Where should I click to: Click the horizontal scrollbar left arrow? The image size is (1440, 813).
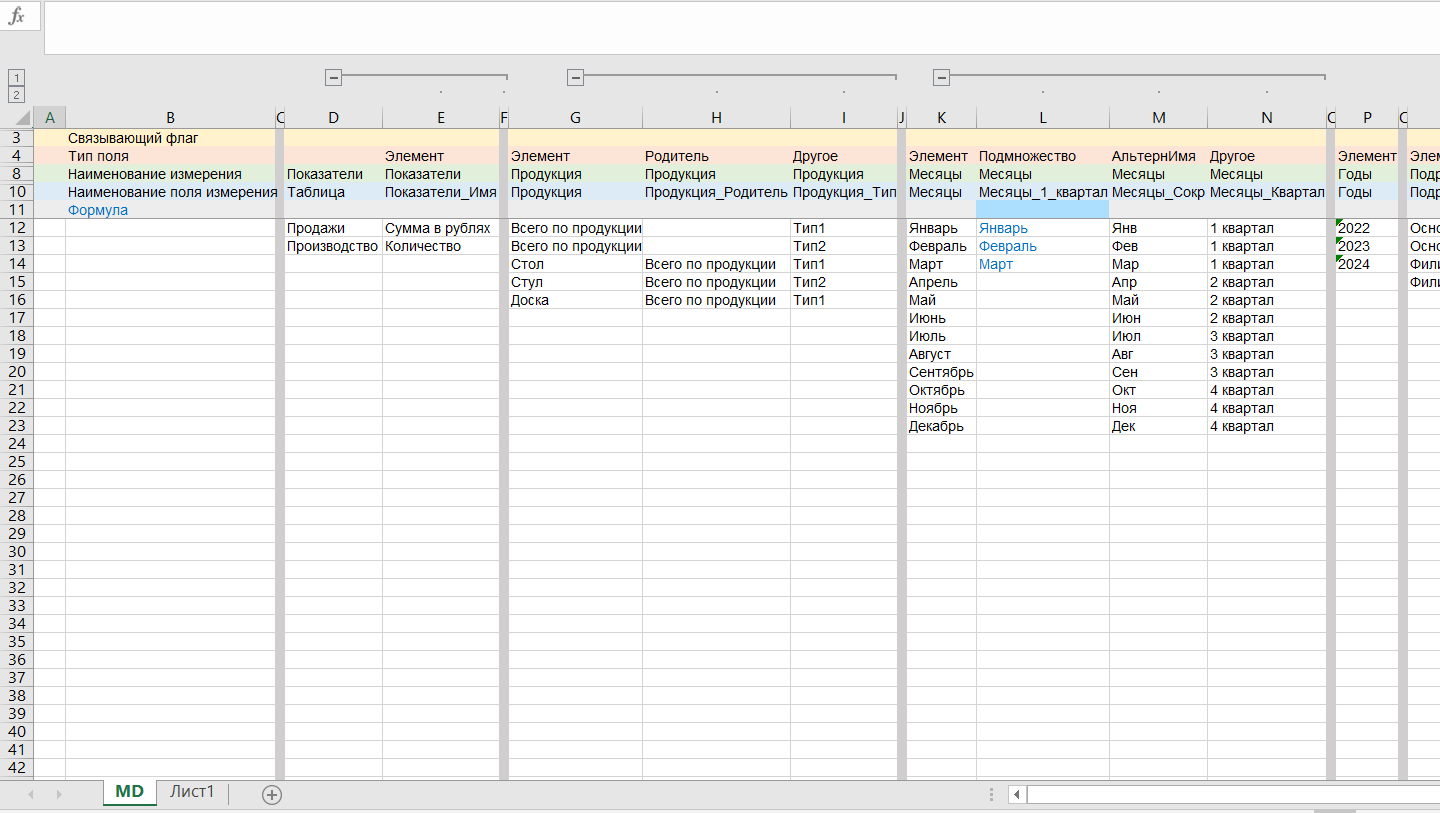point(1017,795)
